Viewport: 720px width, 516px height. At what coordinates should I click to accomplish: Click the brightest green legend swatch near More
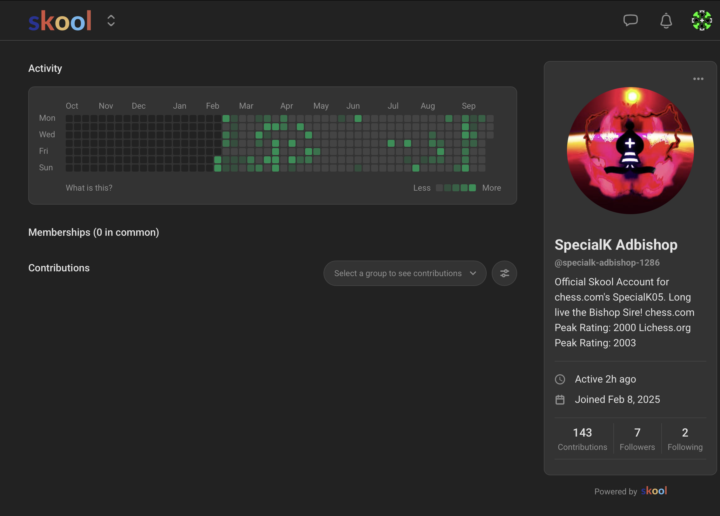point(472,188)
